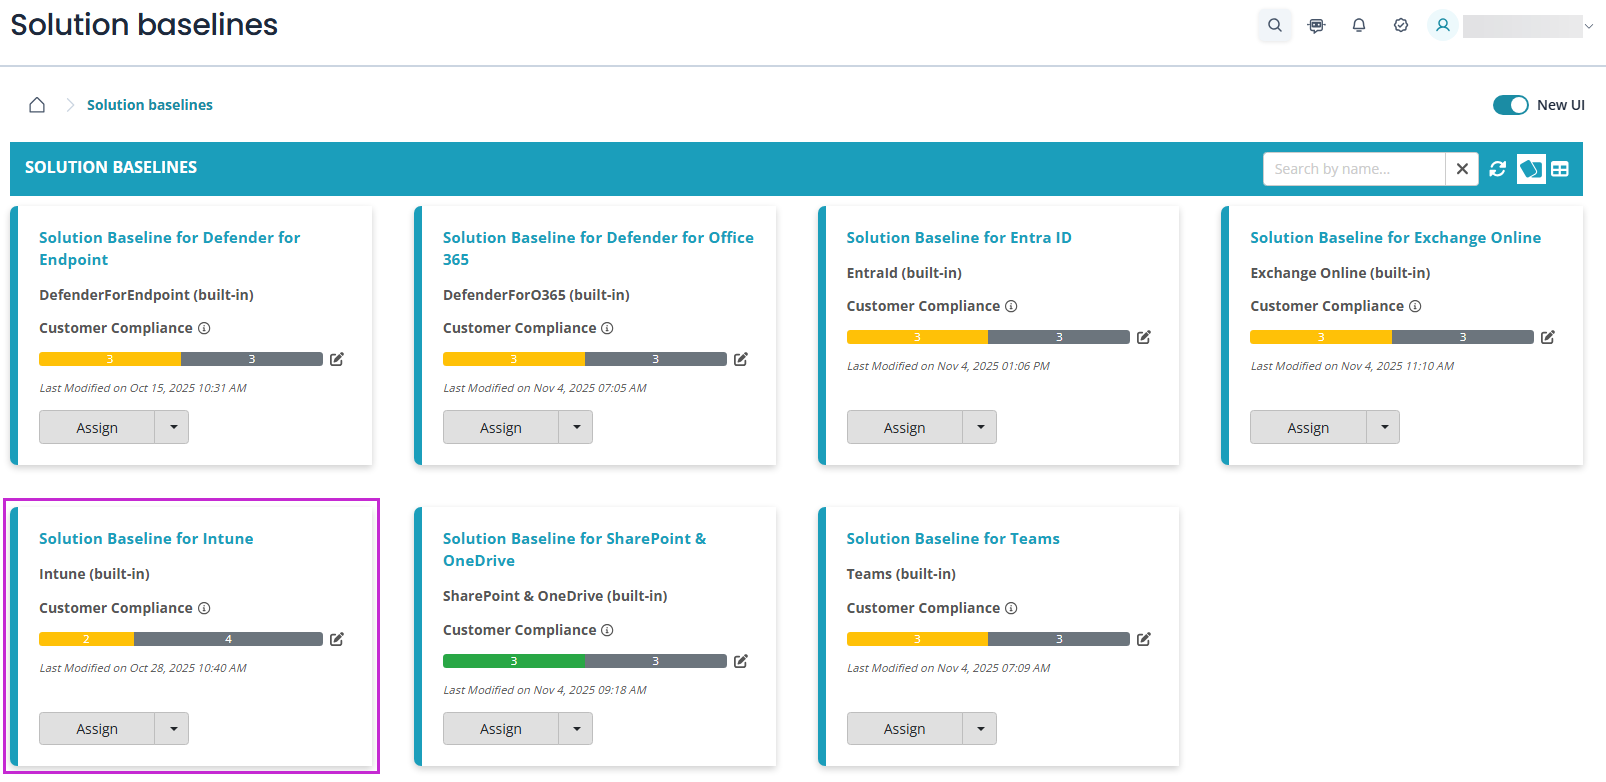Viewport: 1606px width, 782px height.
Task: Click the user profile avatar icon
Action: coord(1443,25)
